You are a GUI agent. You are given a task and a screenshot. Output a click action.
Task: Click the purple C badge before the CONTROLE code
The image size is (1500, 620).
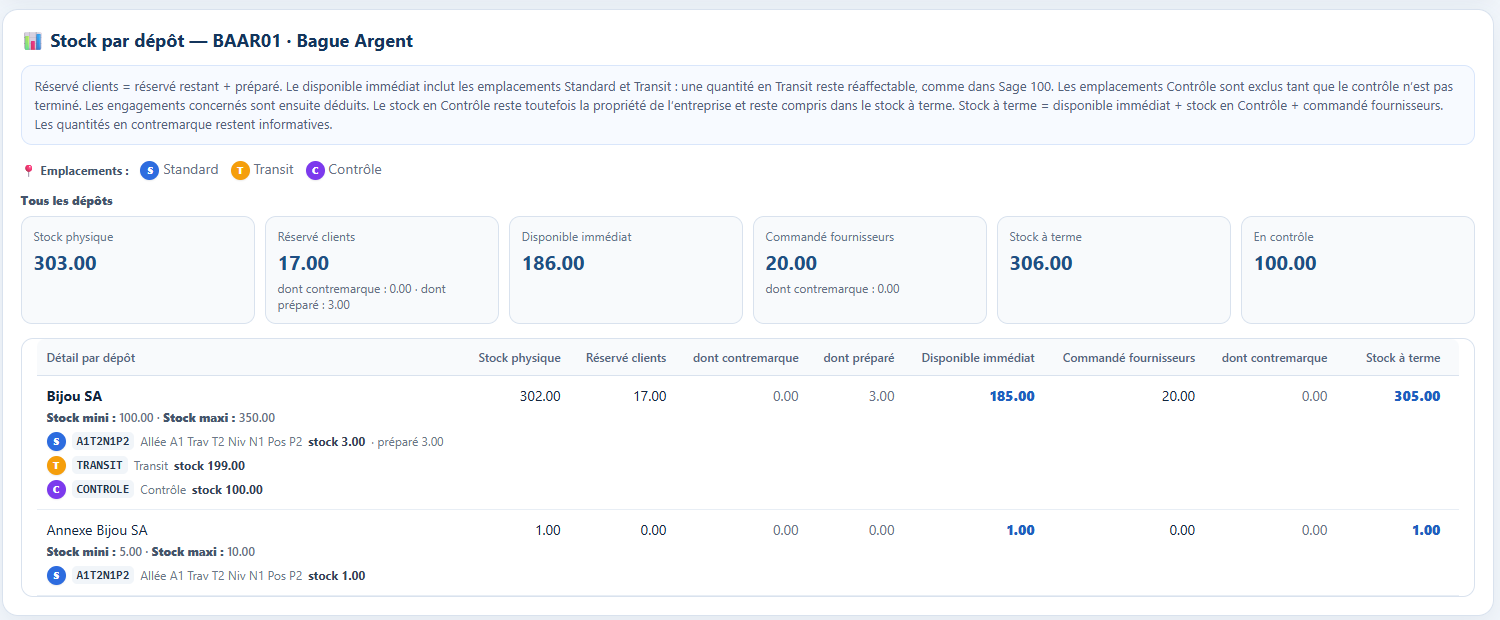pos(57,489)
